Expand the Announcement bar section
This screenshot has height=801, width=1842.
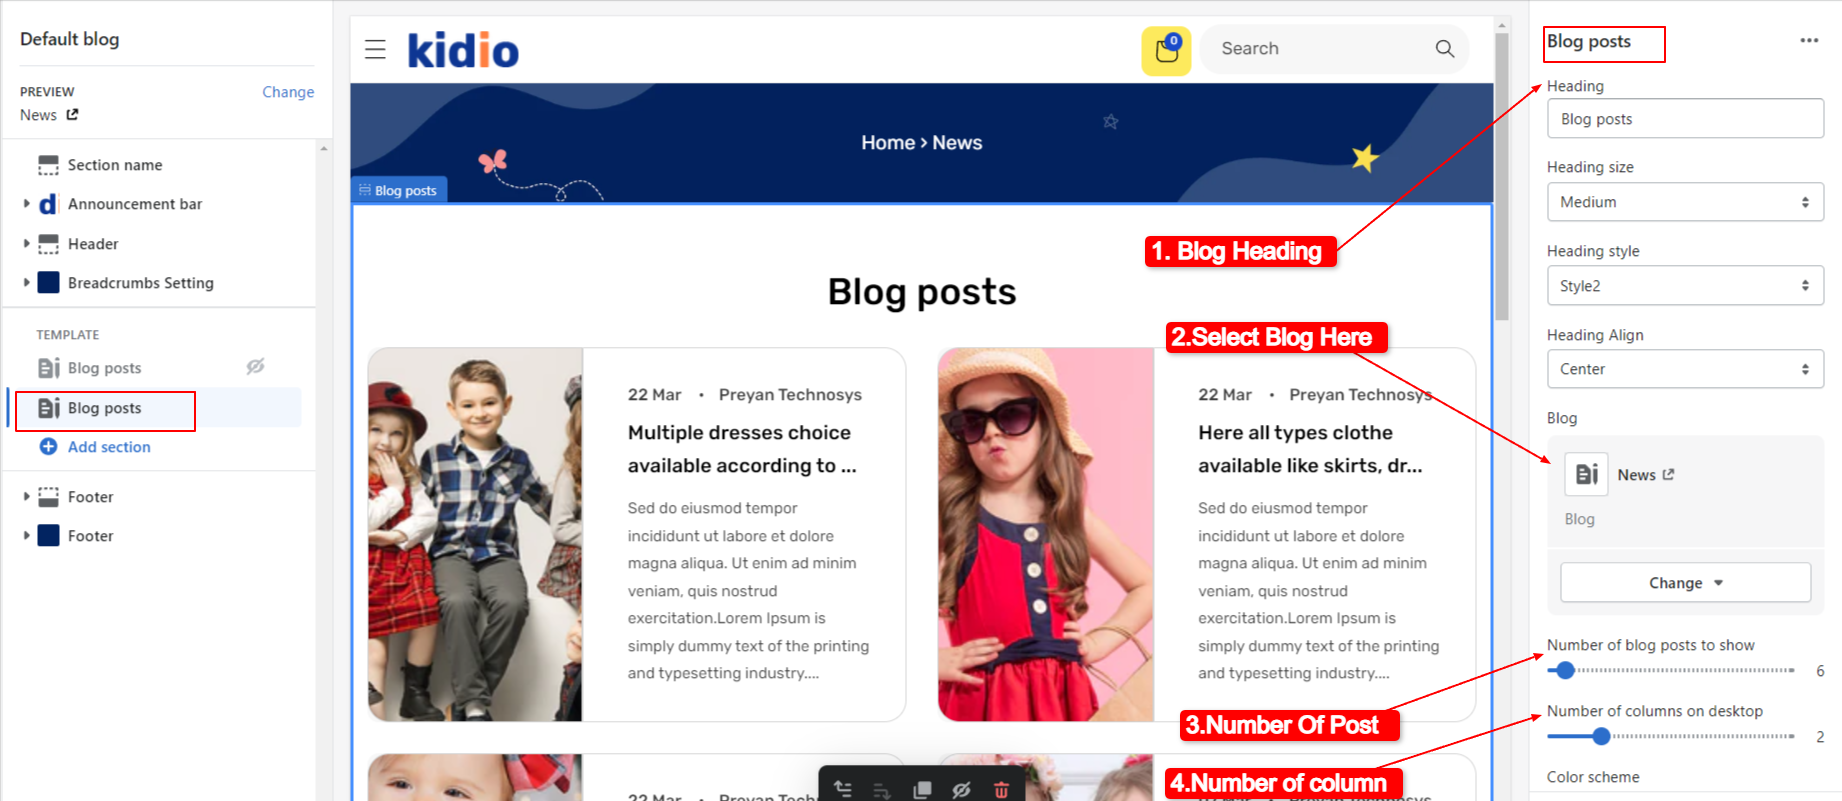[26, 204]
